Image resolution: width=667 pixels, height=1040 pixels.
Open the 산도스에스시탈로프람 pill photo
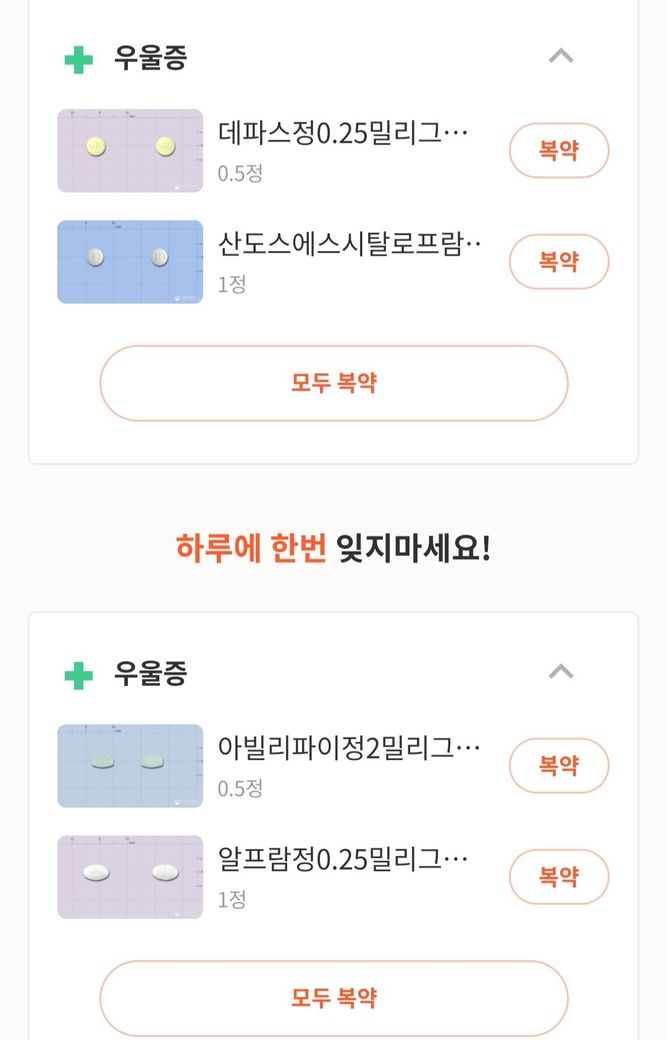tap(130, 261)
